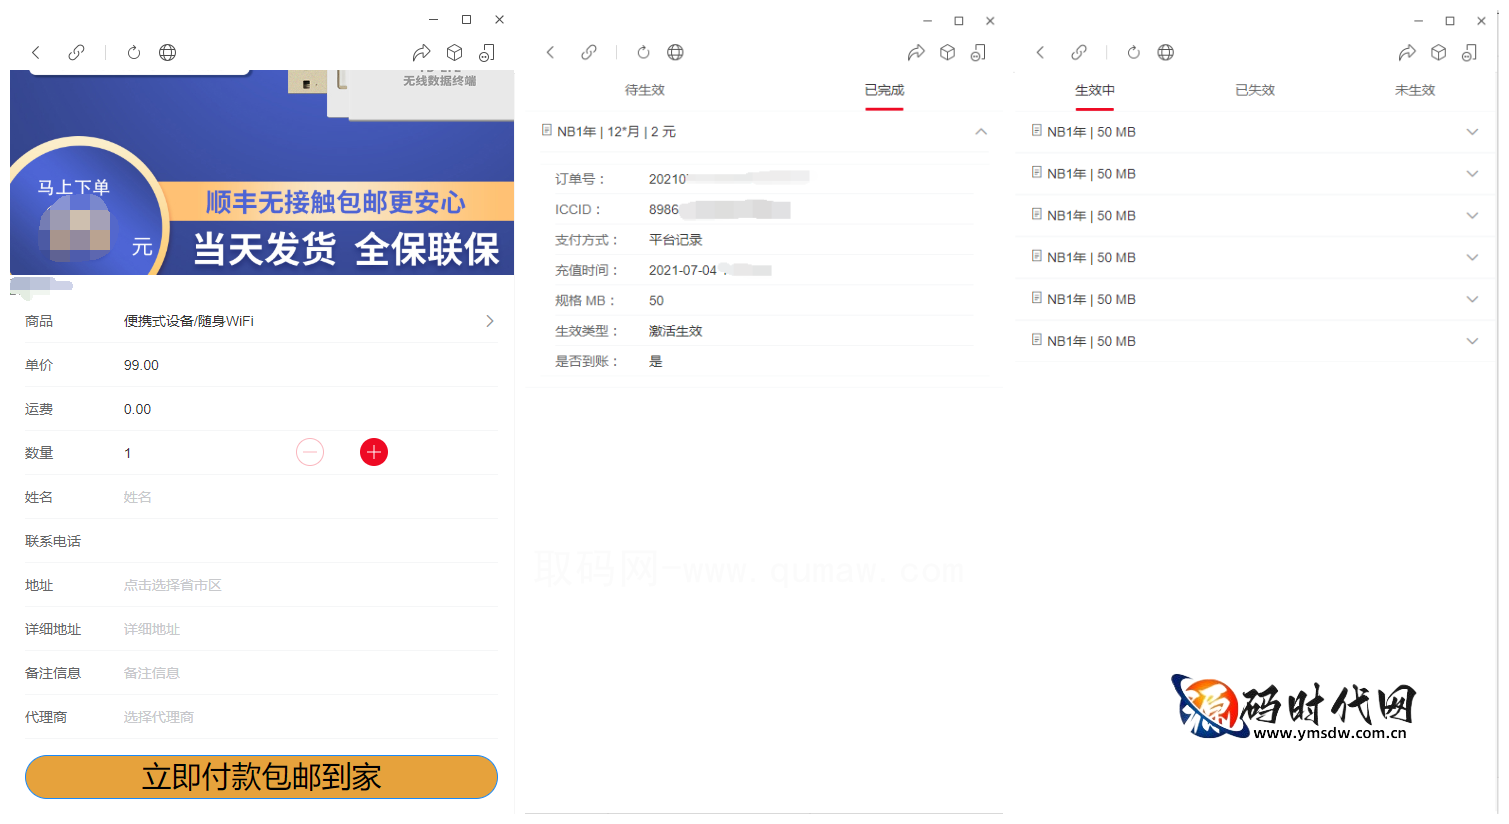Refresh the right window page
Image resolution: width=1509 pixels, height=824 pixels.
pyautogui.click(x=1133, y=52)
